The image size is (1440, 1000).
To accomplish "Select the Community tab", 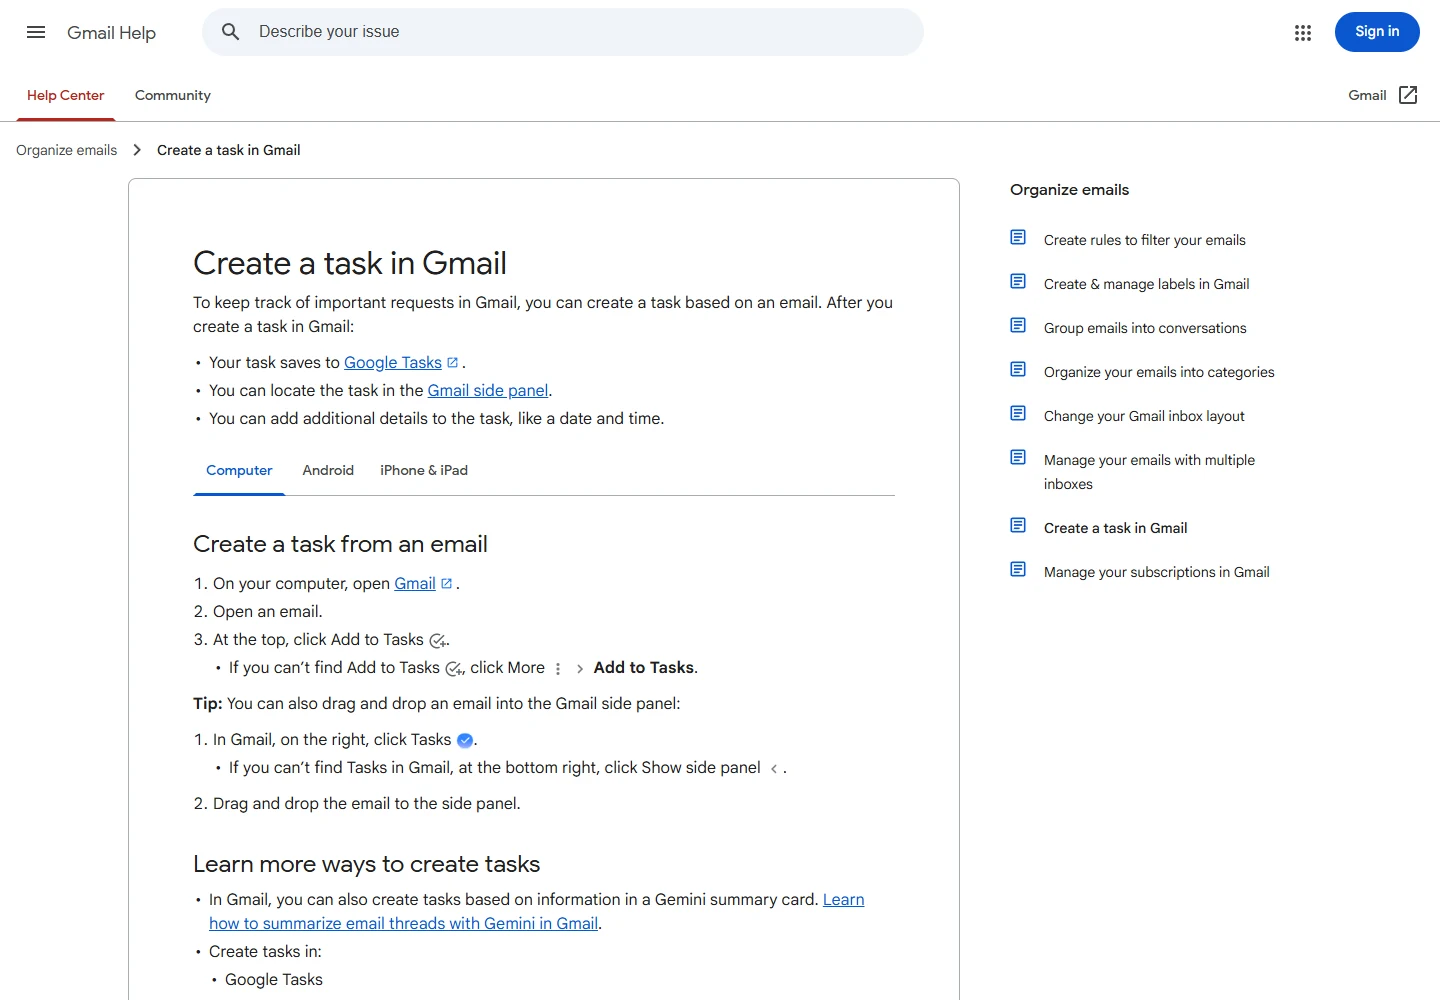I will coord(173,96).
